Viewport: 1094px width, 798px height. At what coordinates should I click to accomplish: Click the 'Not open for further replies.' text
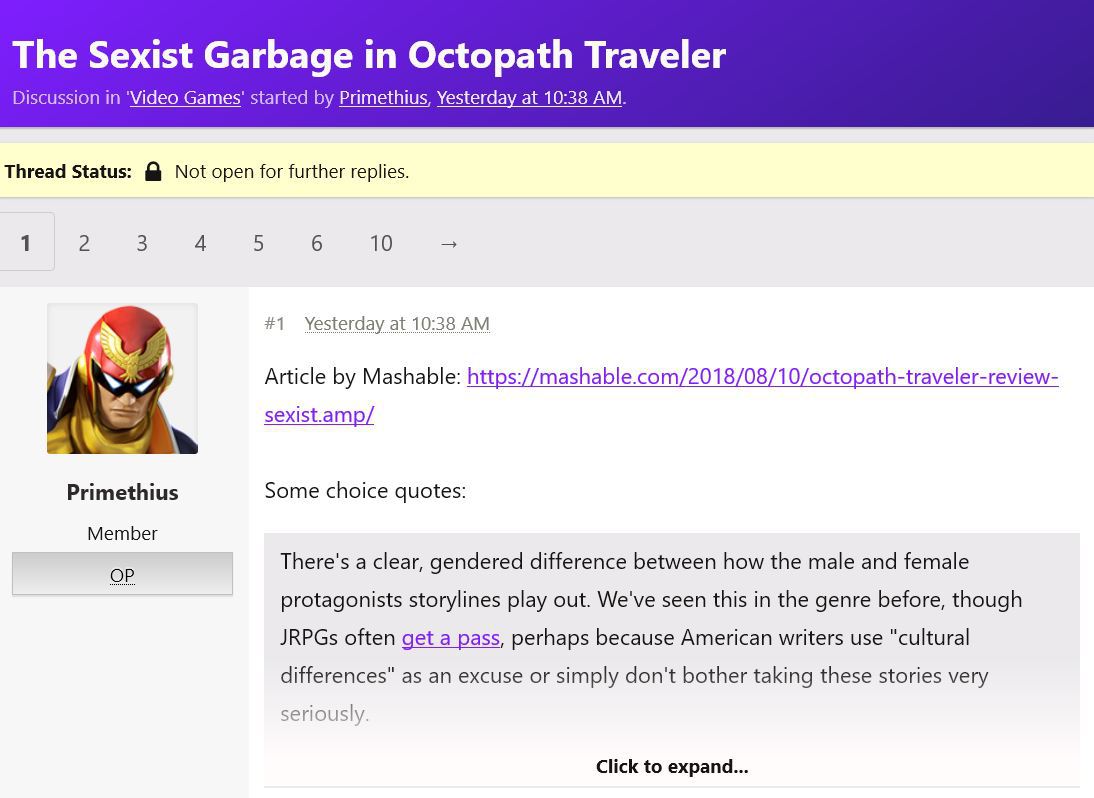292,172
